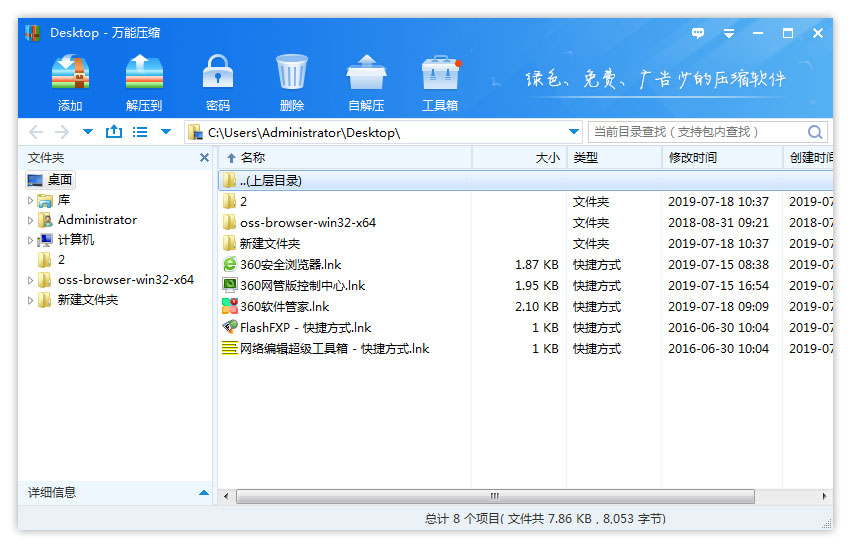This screenshot has width=851, height=548.
Task: Open the 工具箱 (Toolbox) icon
Action: pos(440,74)
